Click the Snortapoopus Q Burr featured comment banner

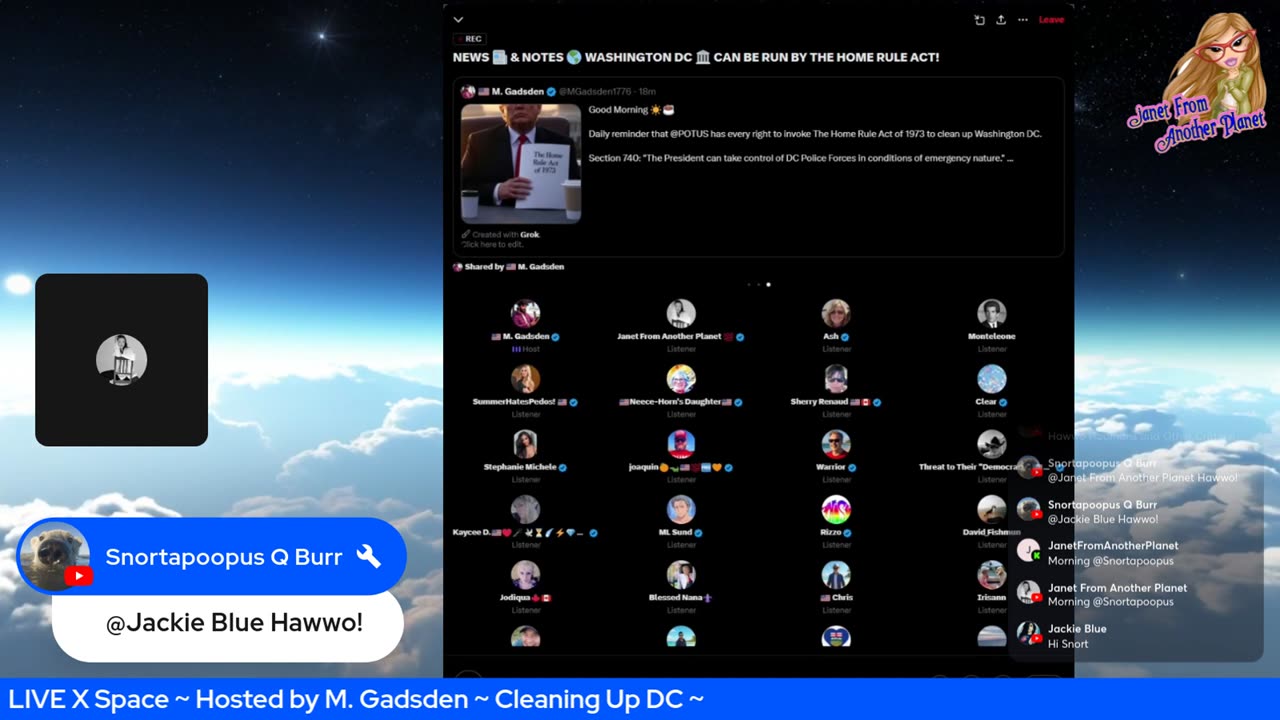tap(212, 556)
